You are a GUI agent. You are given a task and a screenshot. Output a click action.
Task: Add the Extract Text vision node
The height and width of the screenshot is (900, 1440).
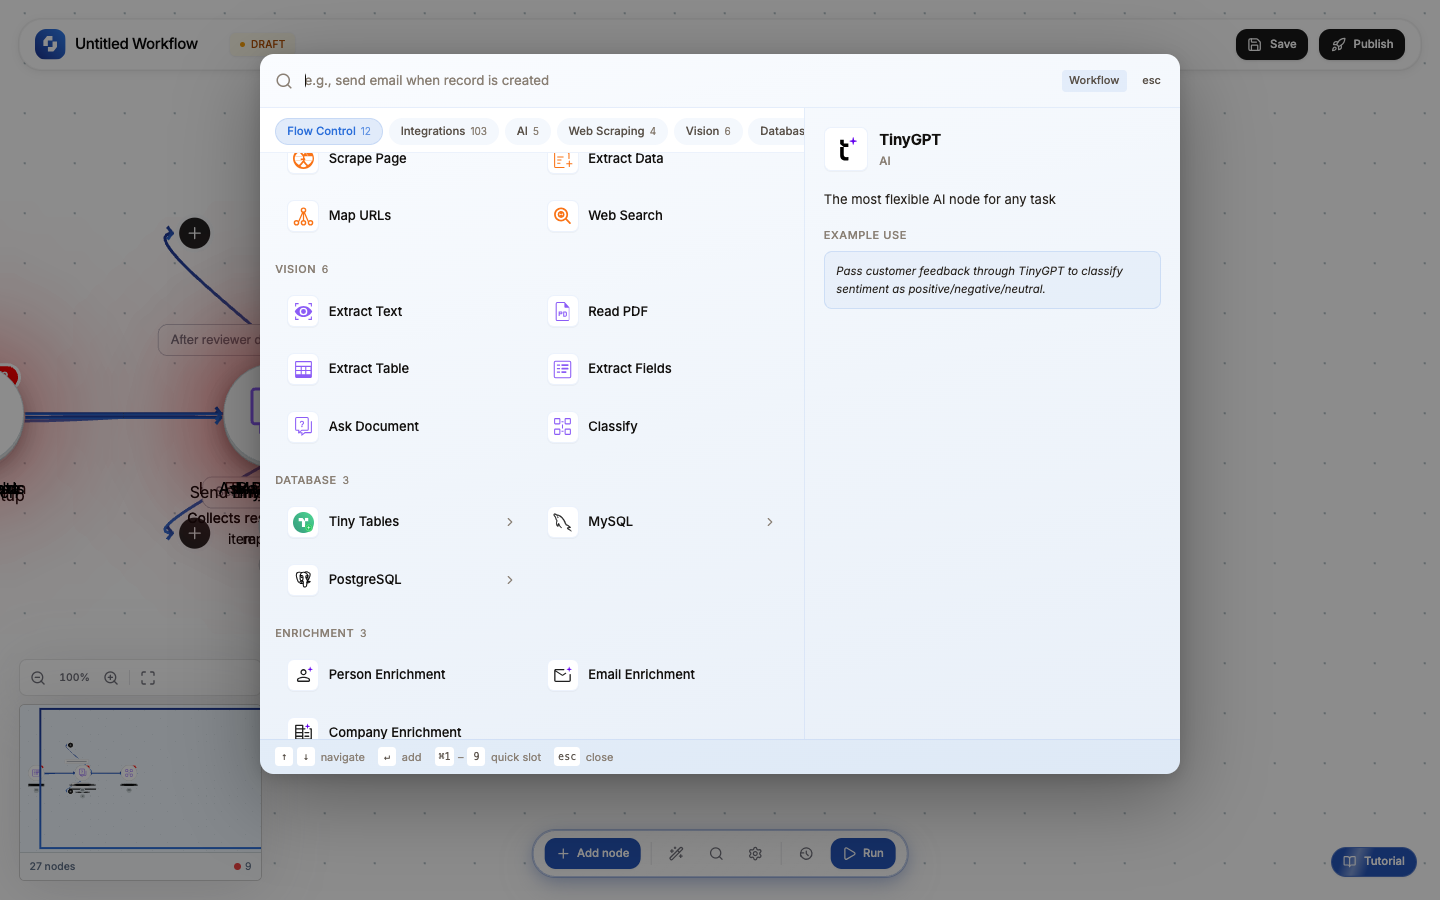click(400, 312)
